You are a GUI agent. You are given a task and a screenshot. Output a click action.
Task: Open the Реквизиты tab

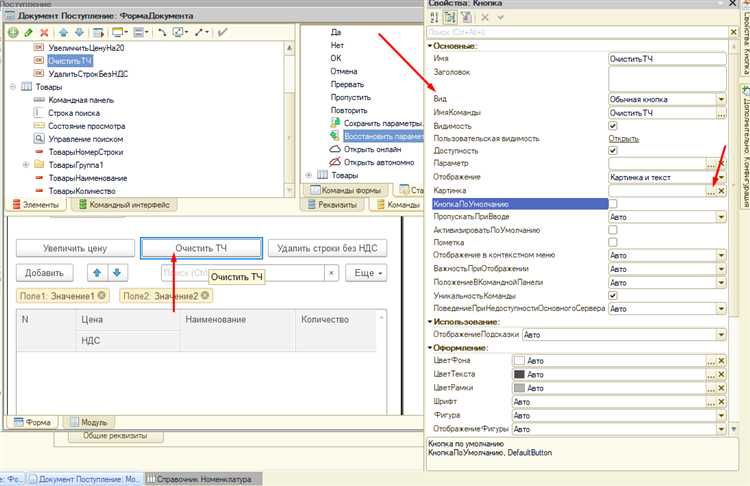(333, 205)
